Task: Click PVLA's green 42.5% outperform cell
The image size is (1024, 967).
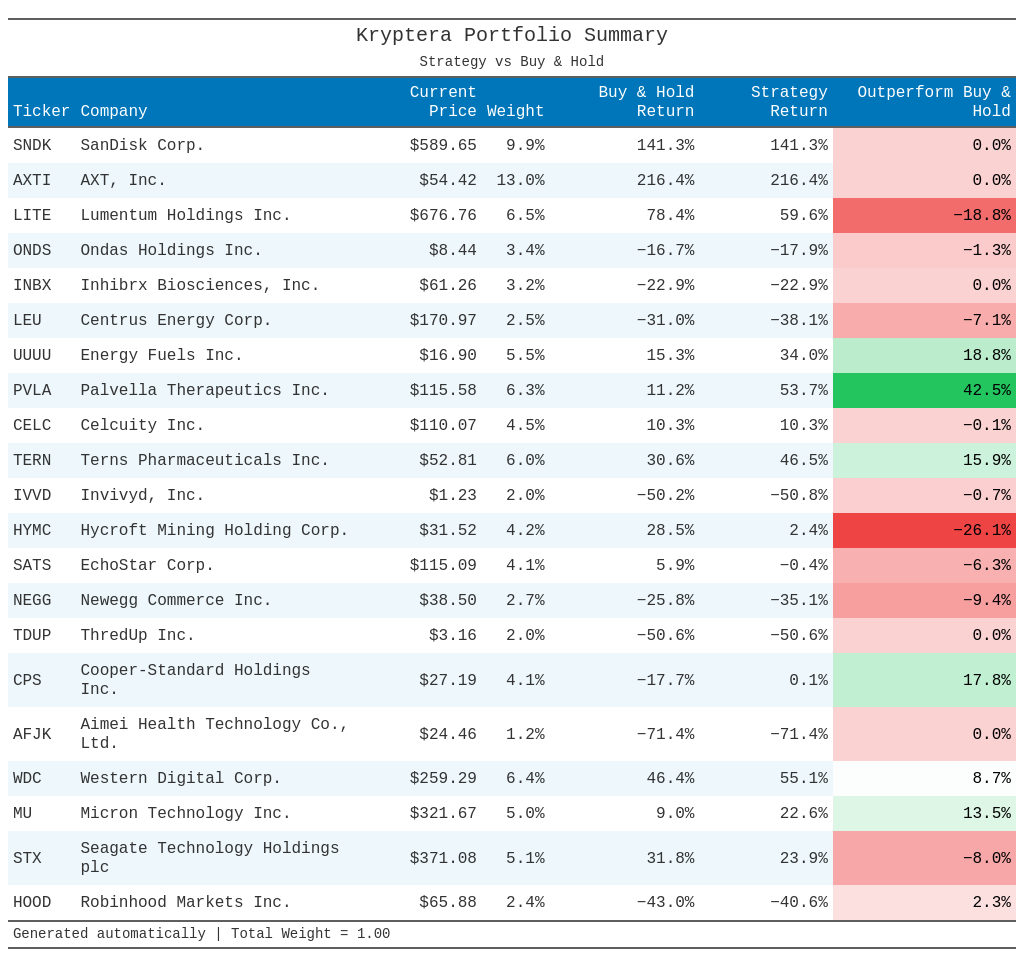Action: tap(924, 390)
